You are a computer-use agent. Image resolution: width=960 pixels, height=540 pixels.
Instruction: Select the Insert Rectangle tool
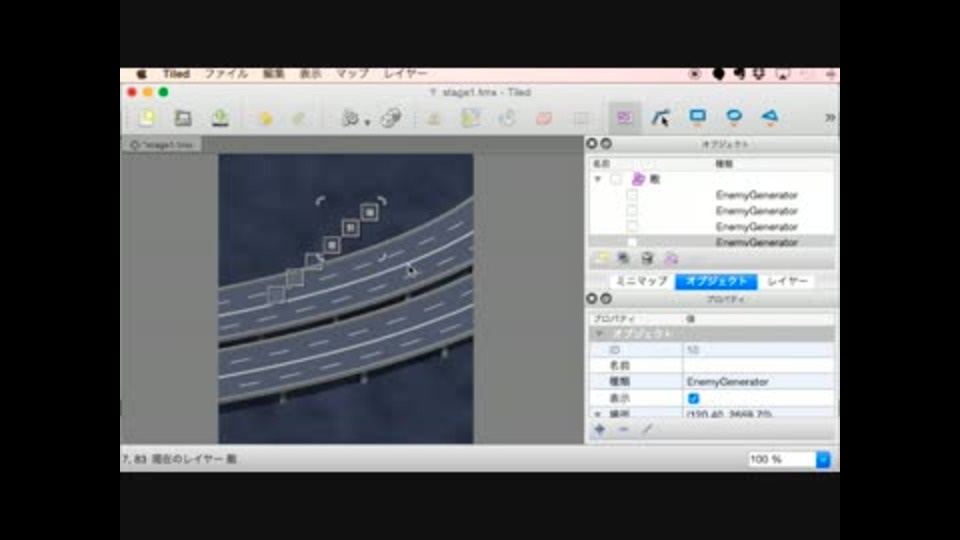tap(697, 117)
